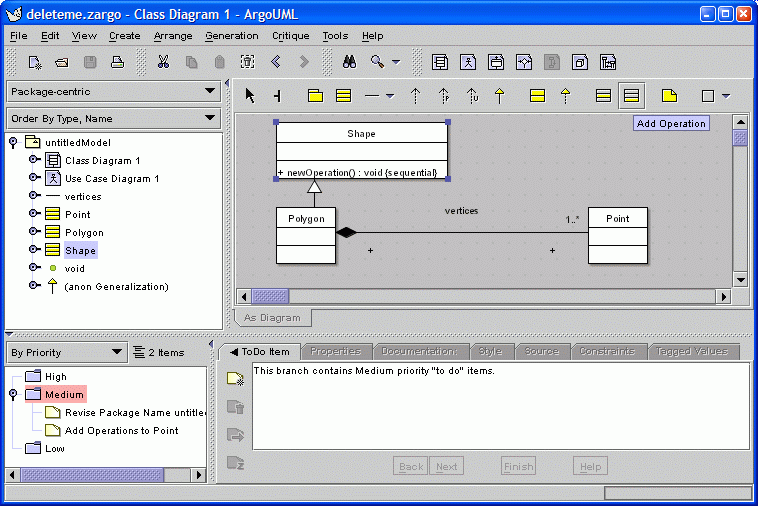Click the Zoom magnifier icon

pyautogui.click(x=377, y=62)
